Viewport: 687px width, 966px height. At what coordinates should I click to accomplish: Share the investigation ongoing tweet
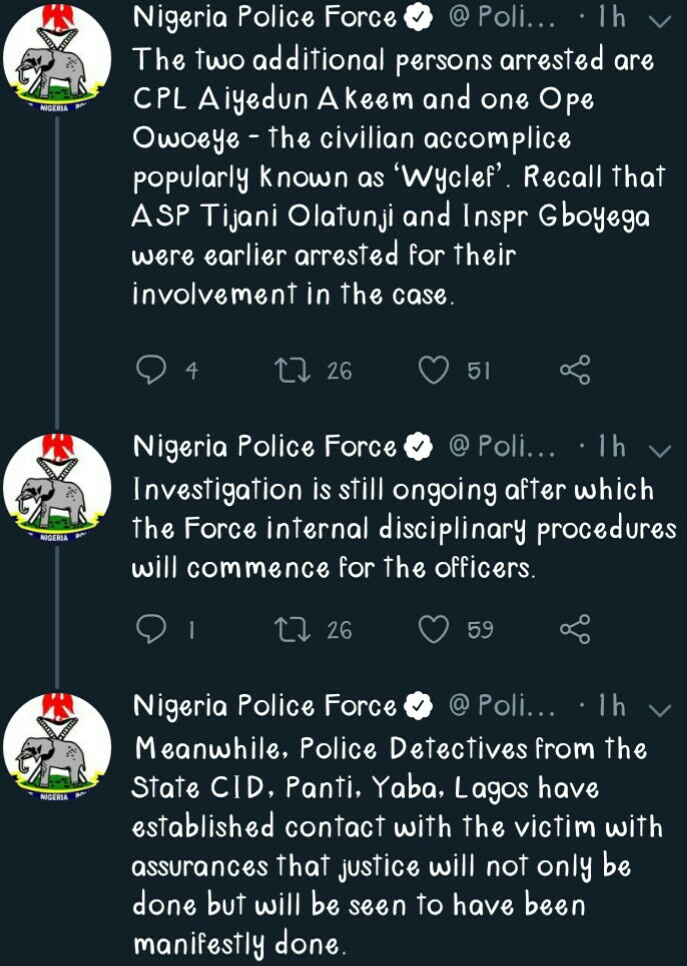[x=575, y=629]
